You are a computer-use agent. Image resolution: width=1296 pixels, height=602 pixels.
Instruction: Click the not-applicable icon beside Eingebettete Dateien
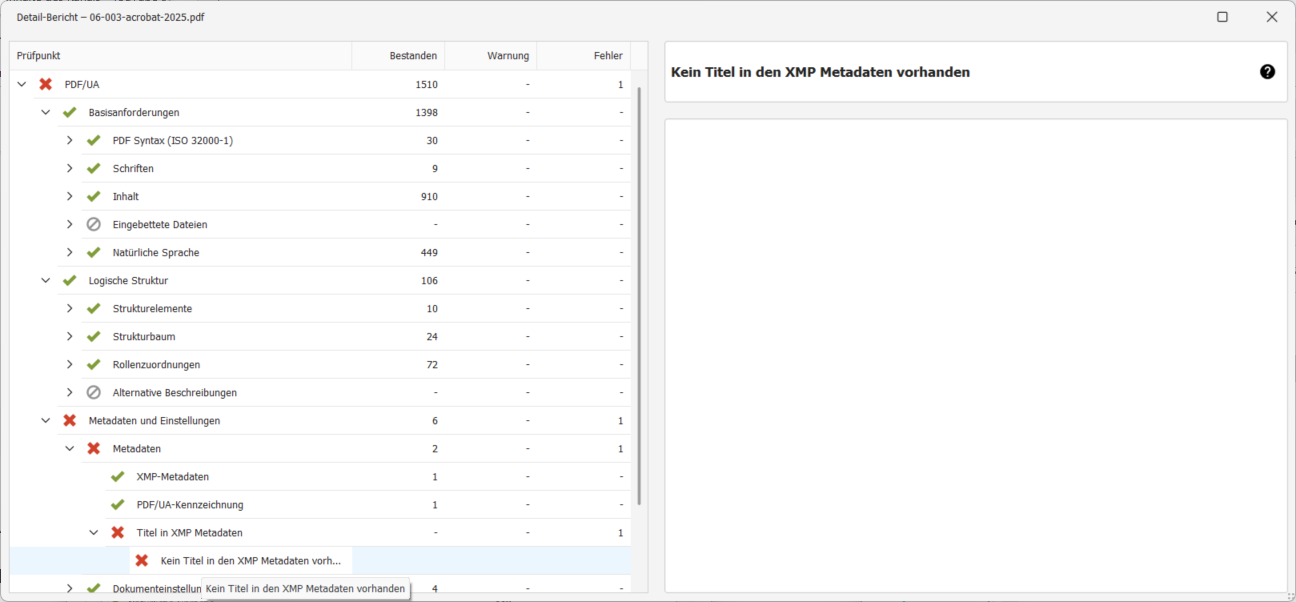[x=93, y=225]
